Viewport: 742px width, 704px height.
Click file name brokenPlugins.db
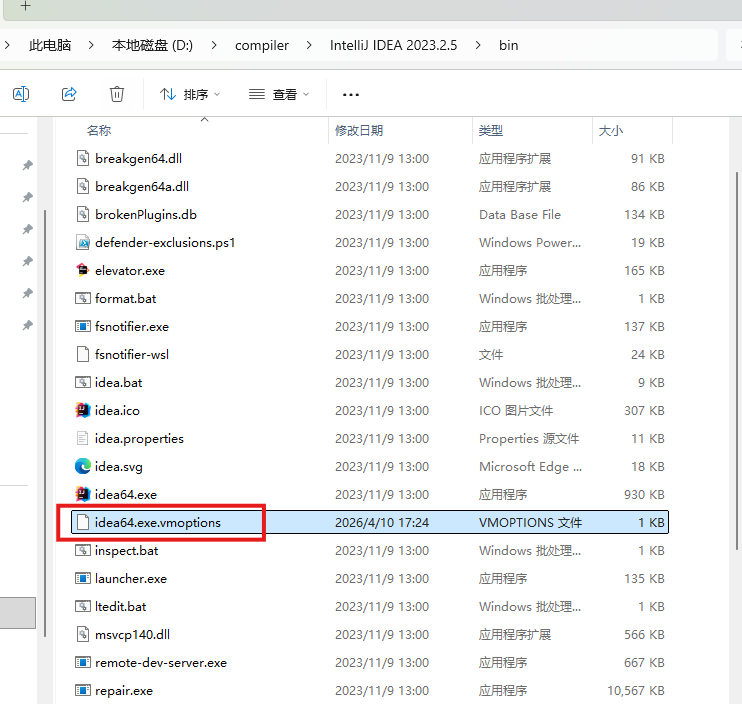click(x=146, y=215)
